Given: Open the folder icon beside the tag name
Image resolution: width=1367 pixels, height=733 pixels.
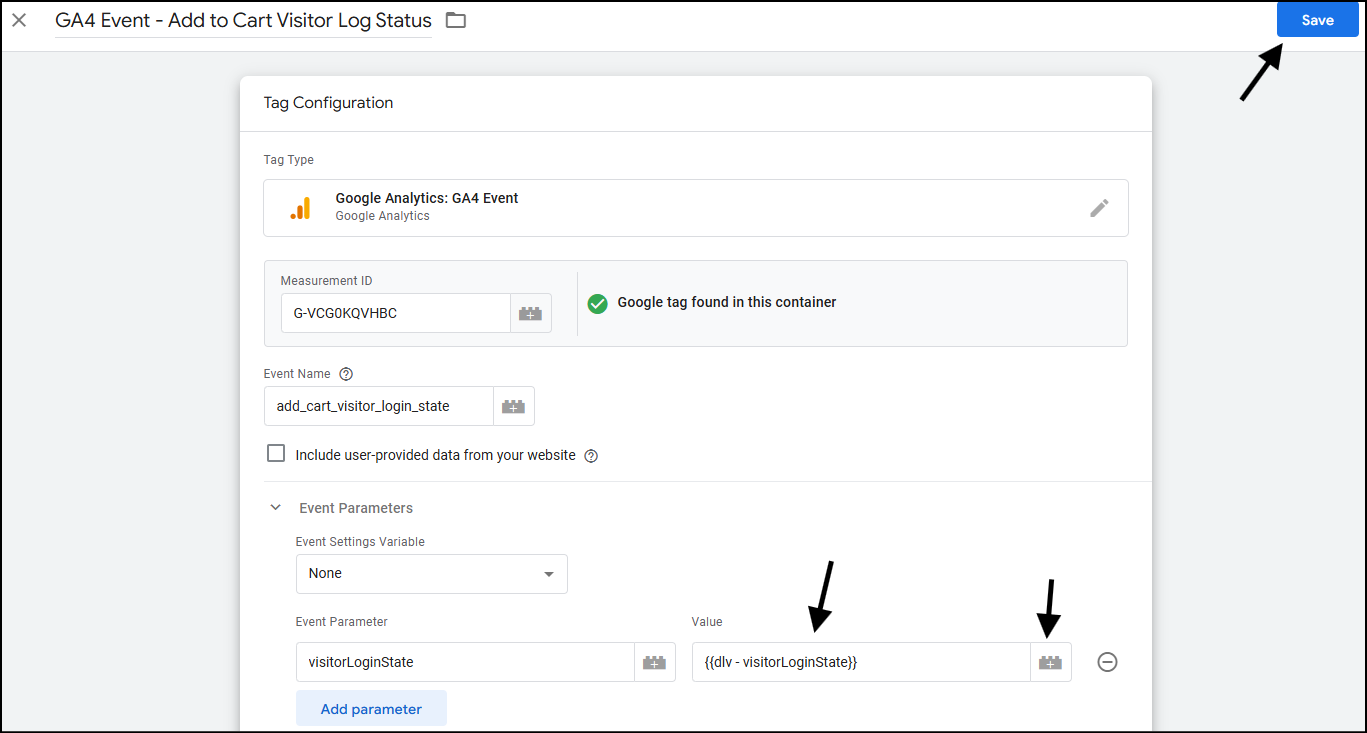Looking at the screenshot, I should [x=456, y=20].
